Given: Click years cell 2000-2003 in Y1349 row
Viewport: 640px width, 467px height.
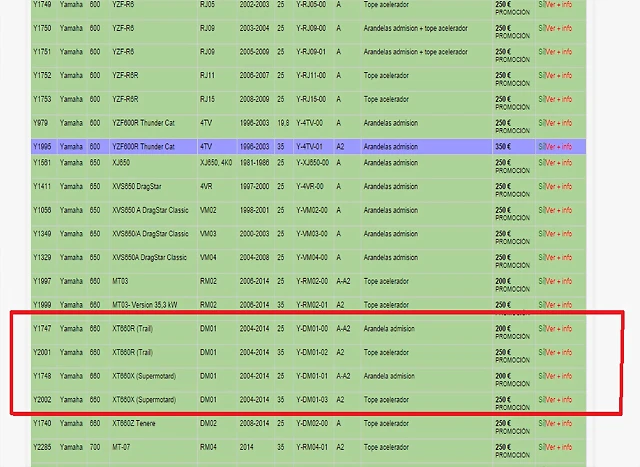Looking at the screenshot, I should coord(254,234).
